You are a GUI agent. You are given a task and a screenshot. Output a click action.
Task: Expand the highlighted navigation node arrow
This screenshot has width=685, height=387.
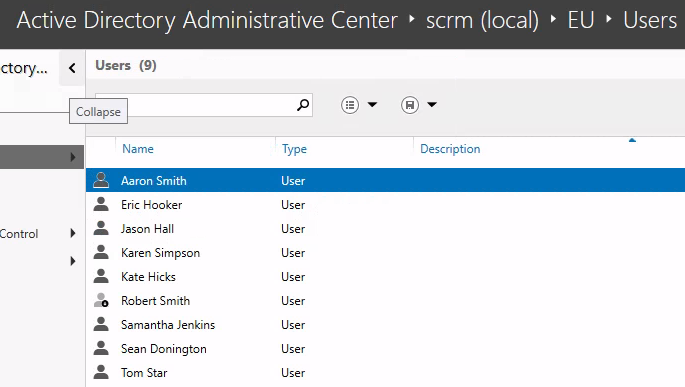pos(73,157)
